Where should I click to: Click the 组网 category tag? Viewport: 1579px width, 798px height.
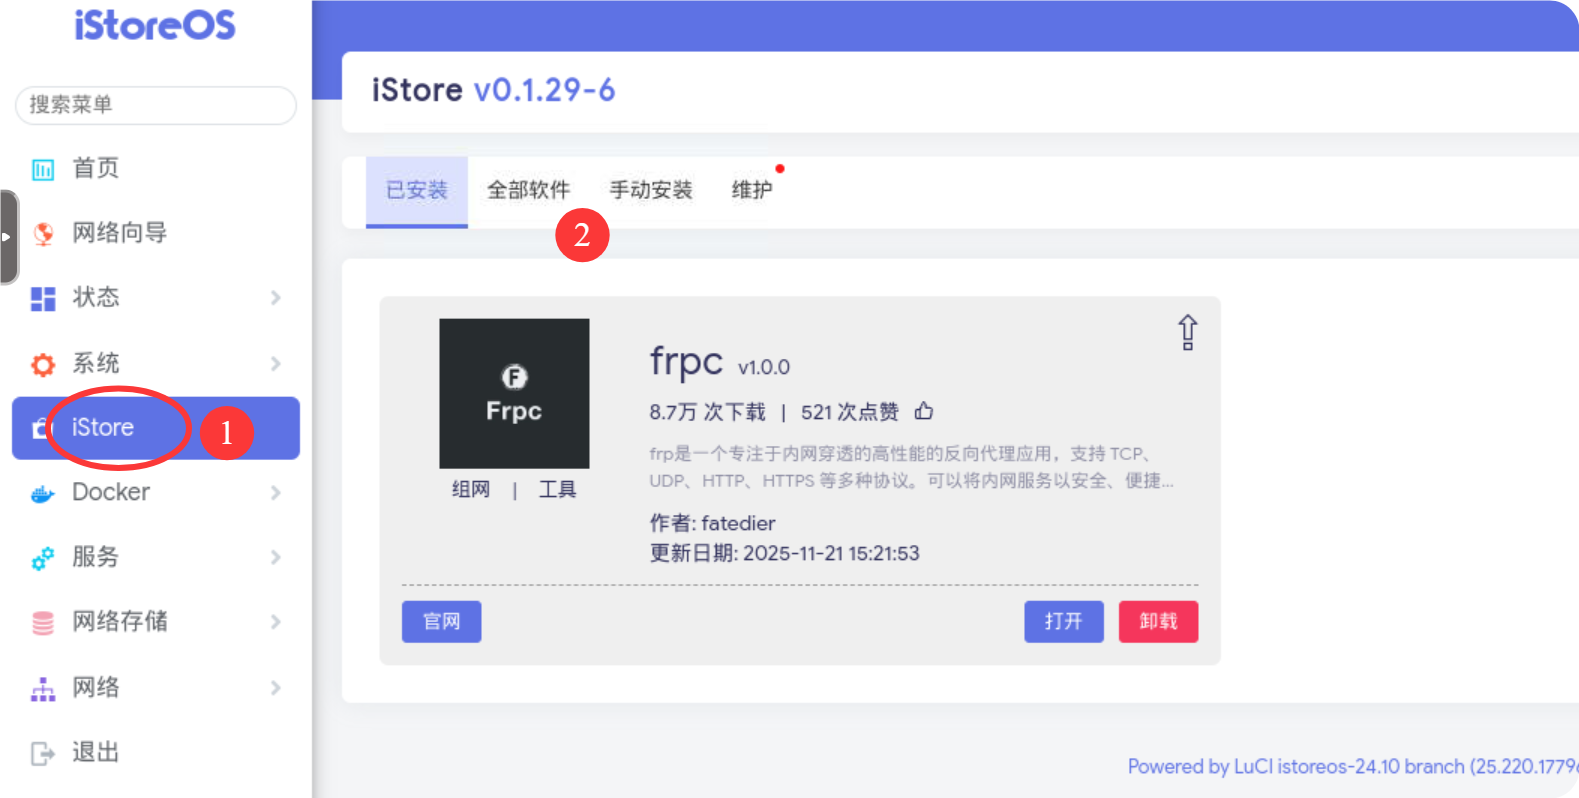471,489
